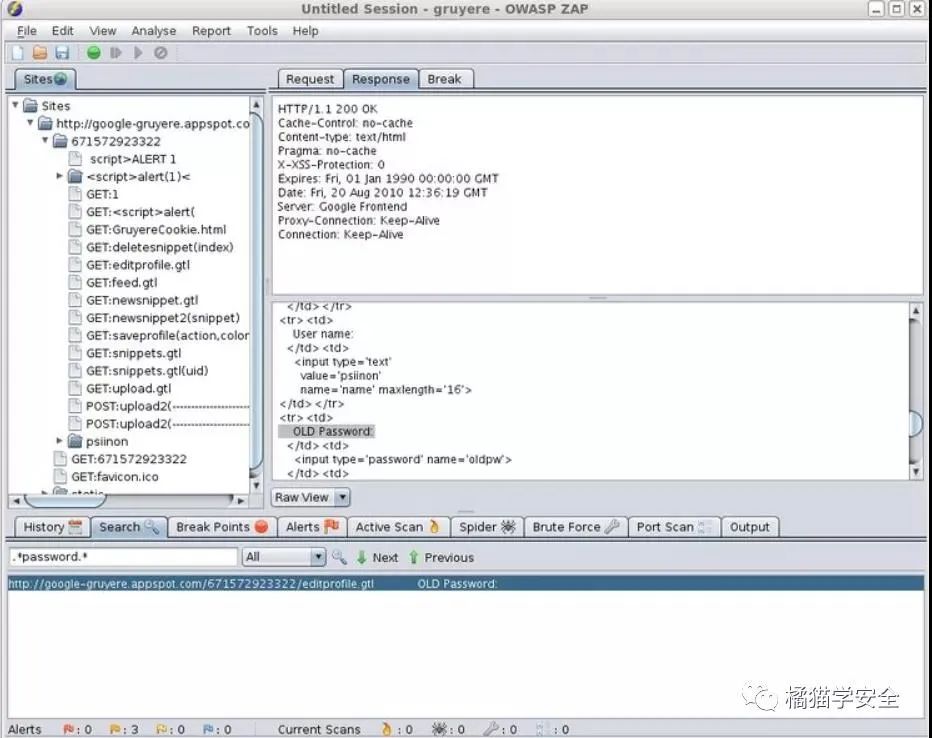Viewport: 932px width, 738px height.
Task: Click the status bar active scan flame icon
Action: [387, 729]
